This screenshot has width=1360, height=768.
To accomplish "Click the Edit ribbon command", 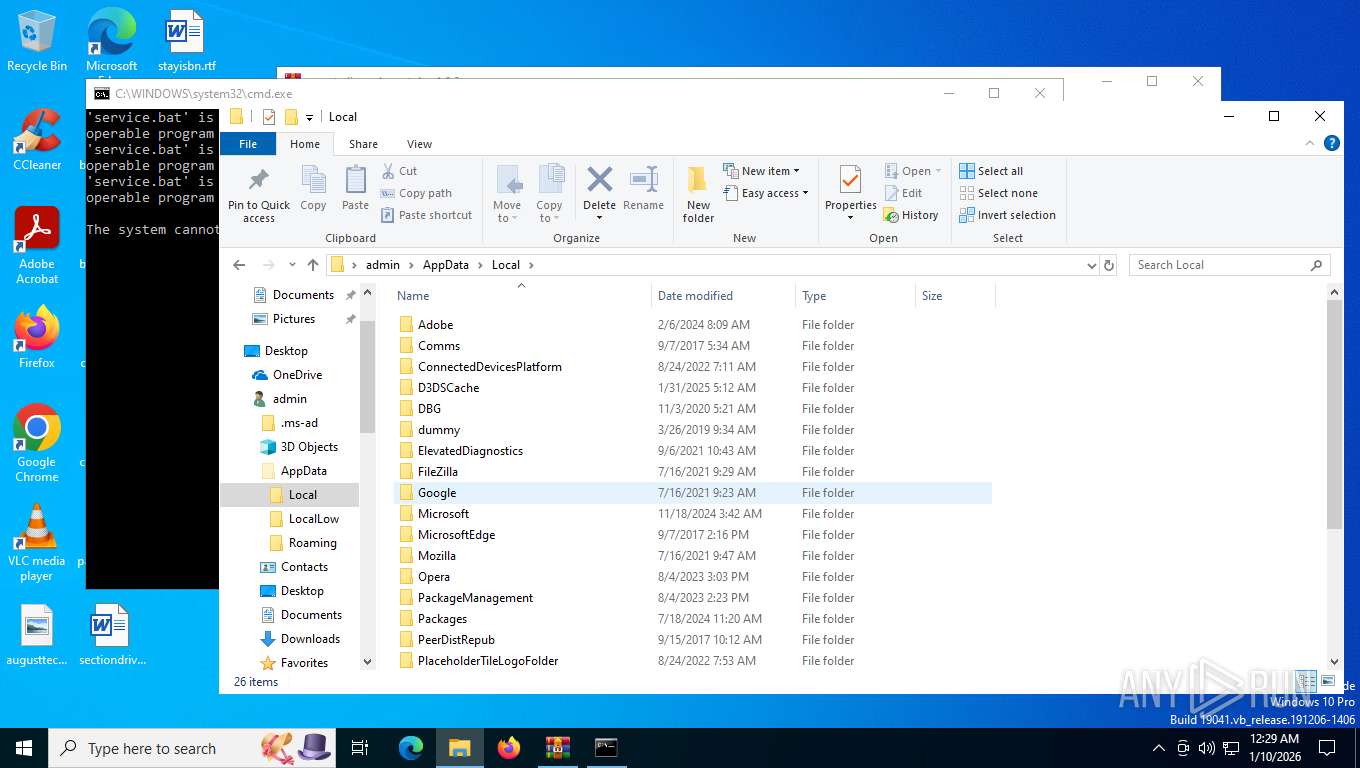I will [x=903, y=193].
